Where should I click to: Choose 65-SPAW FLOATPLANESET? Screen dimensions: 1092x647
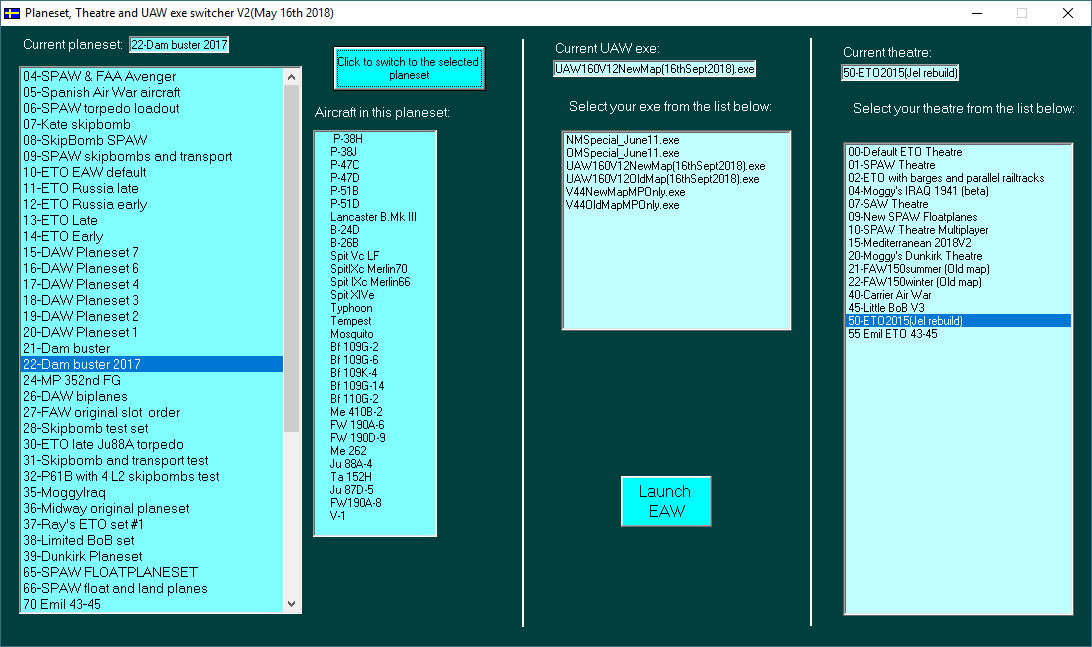pyautogui.click(x=152, y=572)
